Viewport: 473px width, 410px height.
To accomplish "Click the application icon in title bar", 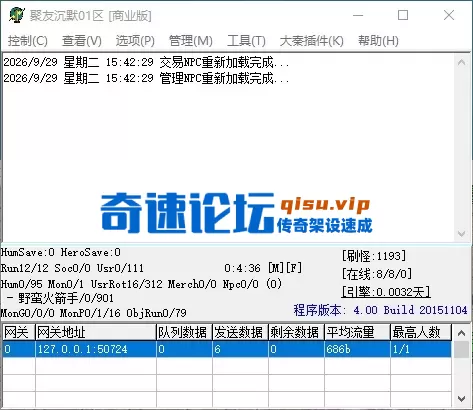I will click(x=16, y=15).
